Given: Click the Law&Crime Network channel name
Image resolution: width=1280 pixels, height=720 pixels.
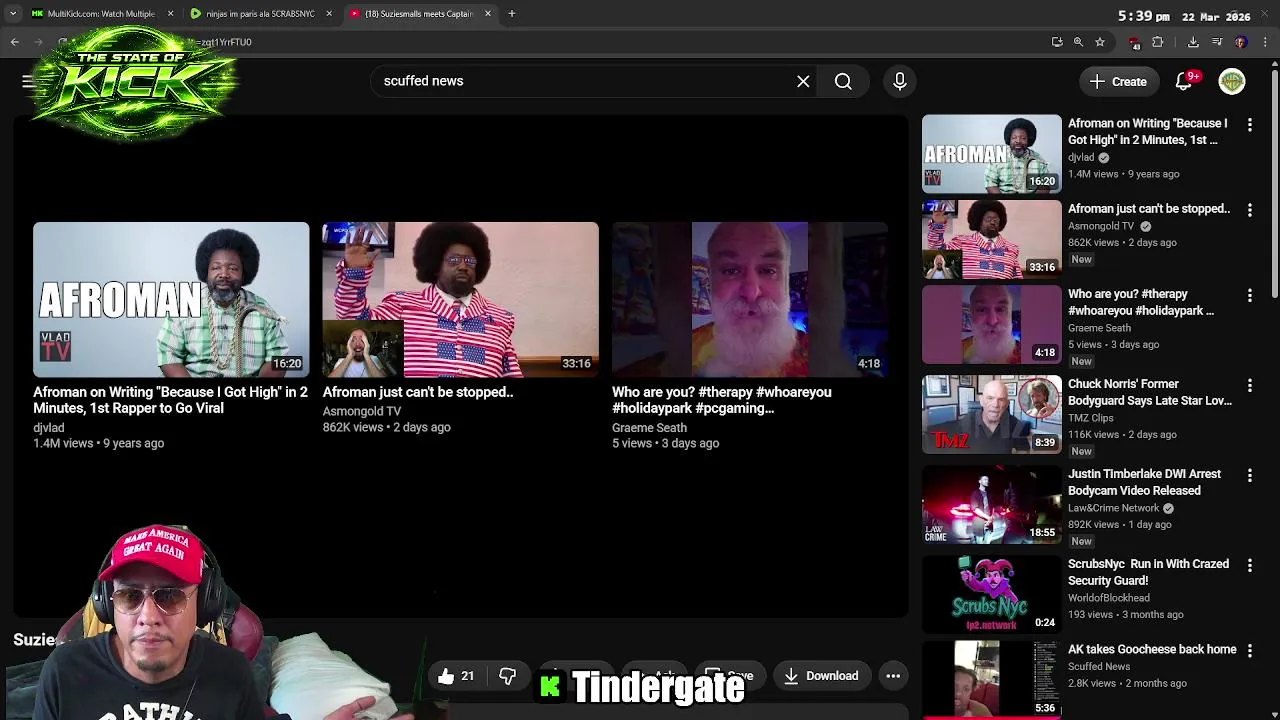Looking at the screenshot, I should [1113, 508].
